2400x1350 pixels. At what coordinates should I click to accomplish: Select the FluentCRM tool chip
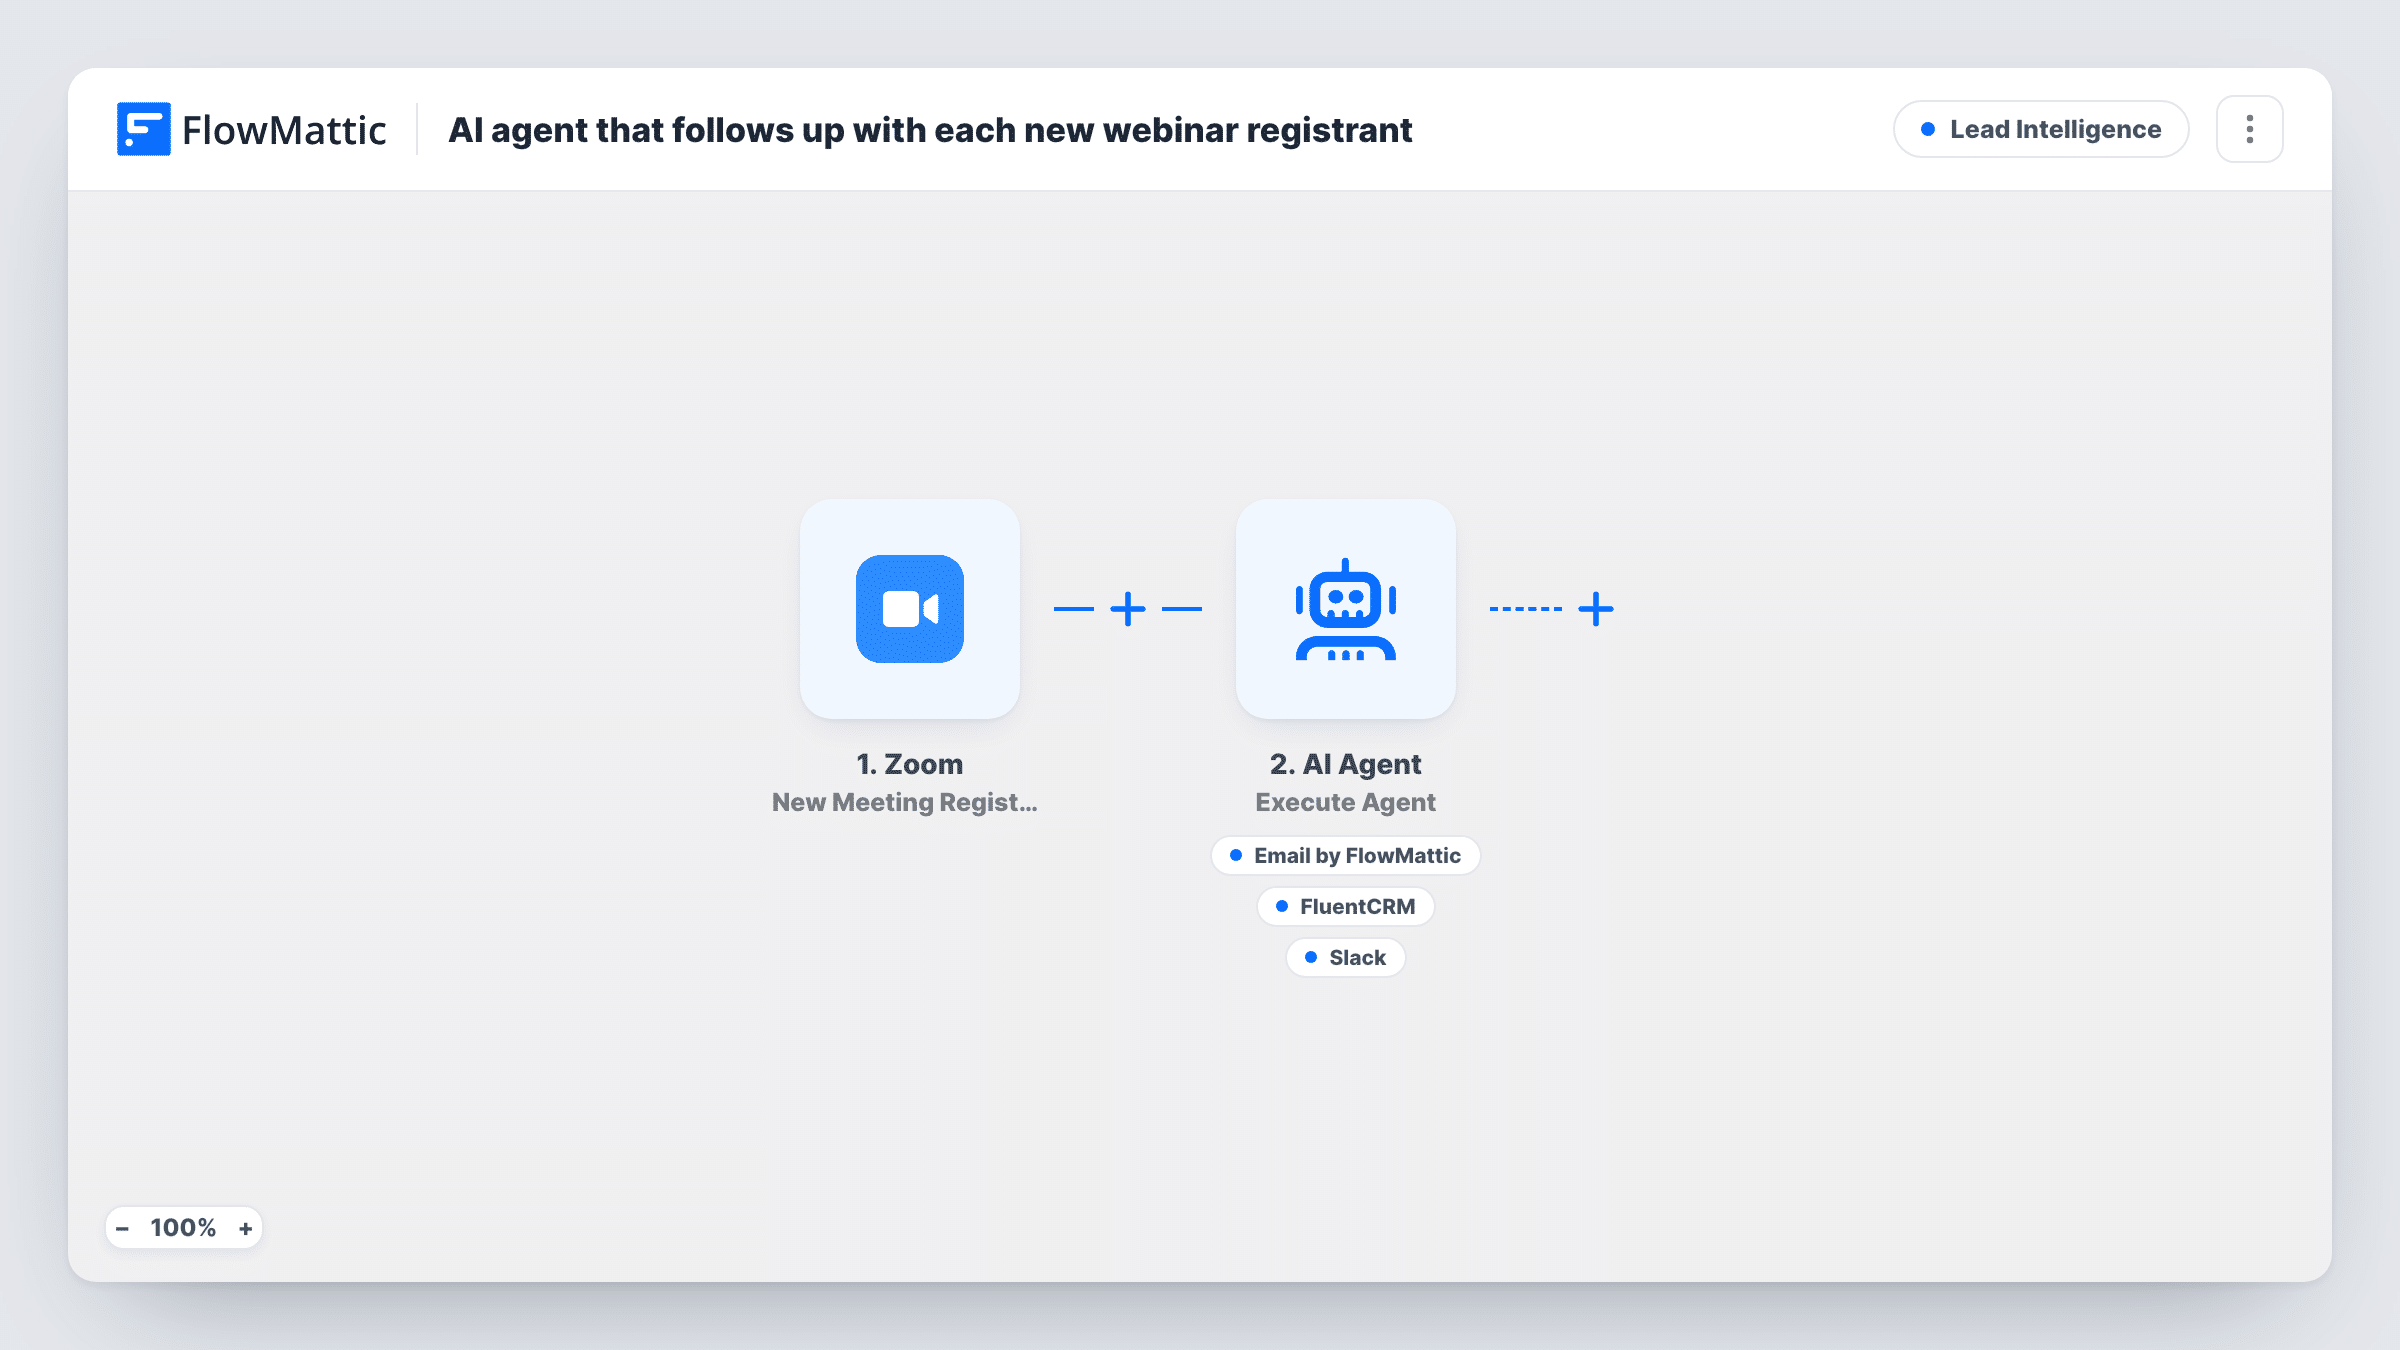coord(1345,907)
